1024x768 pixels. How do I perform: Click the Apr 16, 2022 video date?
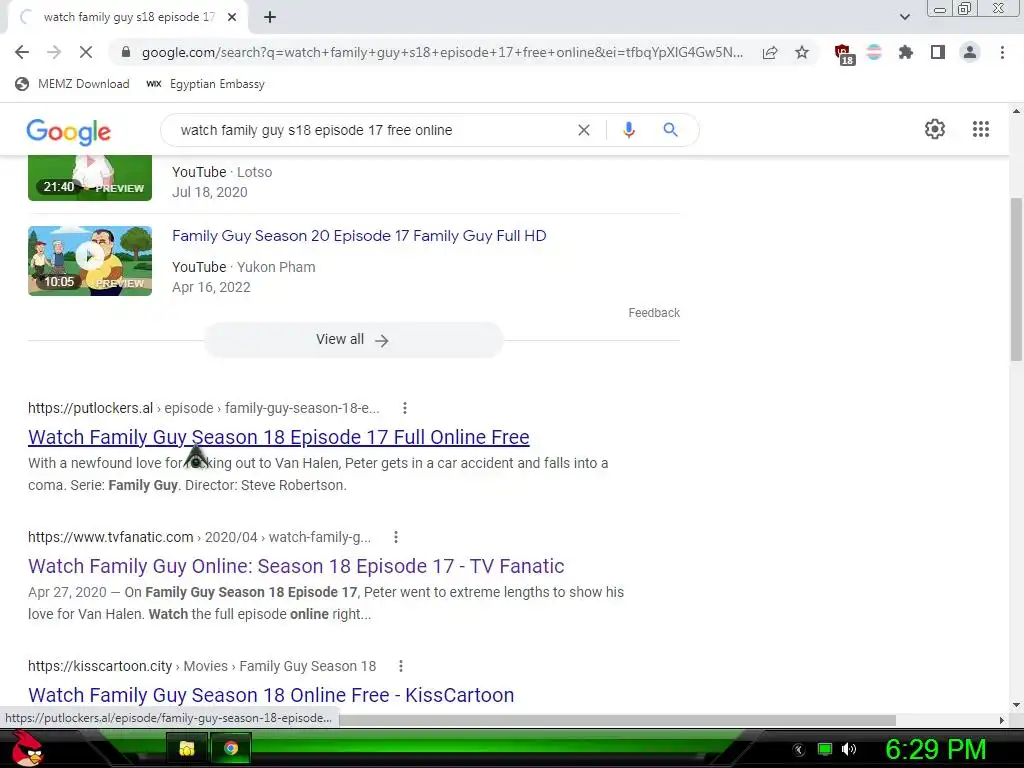point(211,287)
